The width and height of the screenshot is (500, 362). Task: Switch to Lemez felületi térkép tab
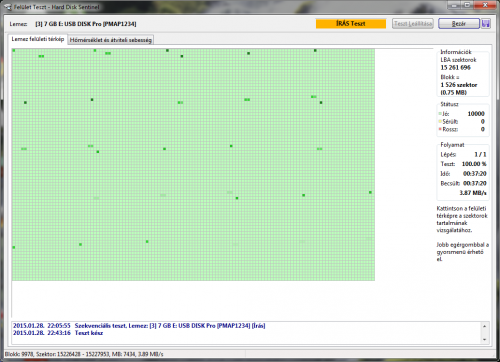click(38, 39)
